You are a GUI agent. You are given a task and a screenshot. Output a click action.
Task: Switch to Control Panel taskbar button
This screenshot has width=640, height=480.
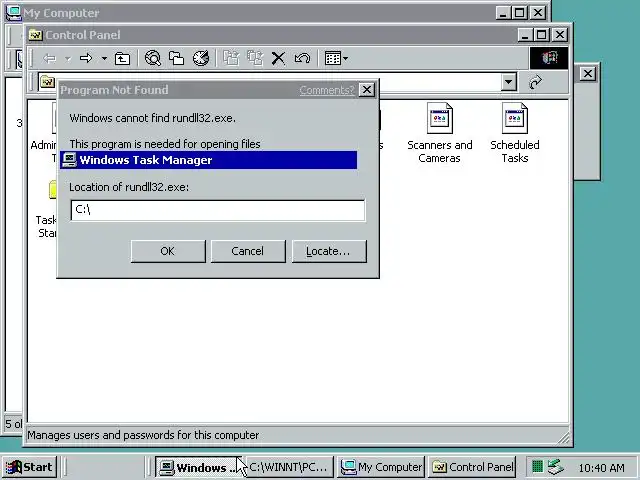pos(472,467)
